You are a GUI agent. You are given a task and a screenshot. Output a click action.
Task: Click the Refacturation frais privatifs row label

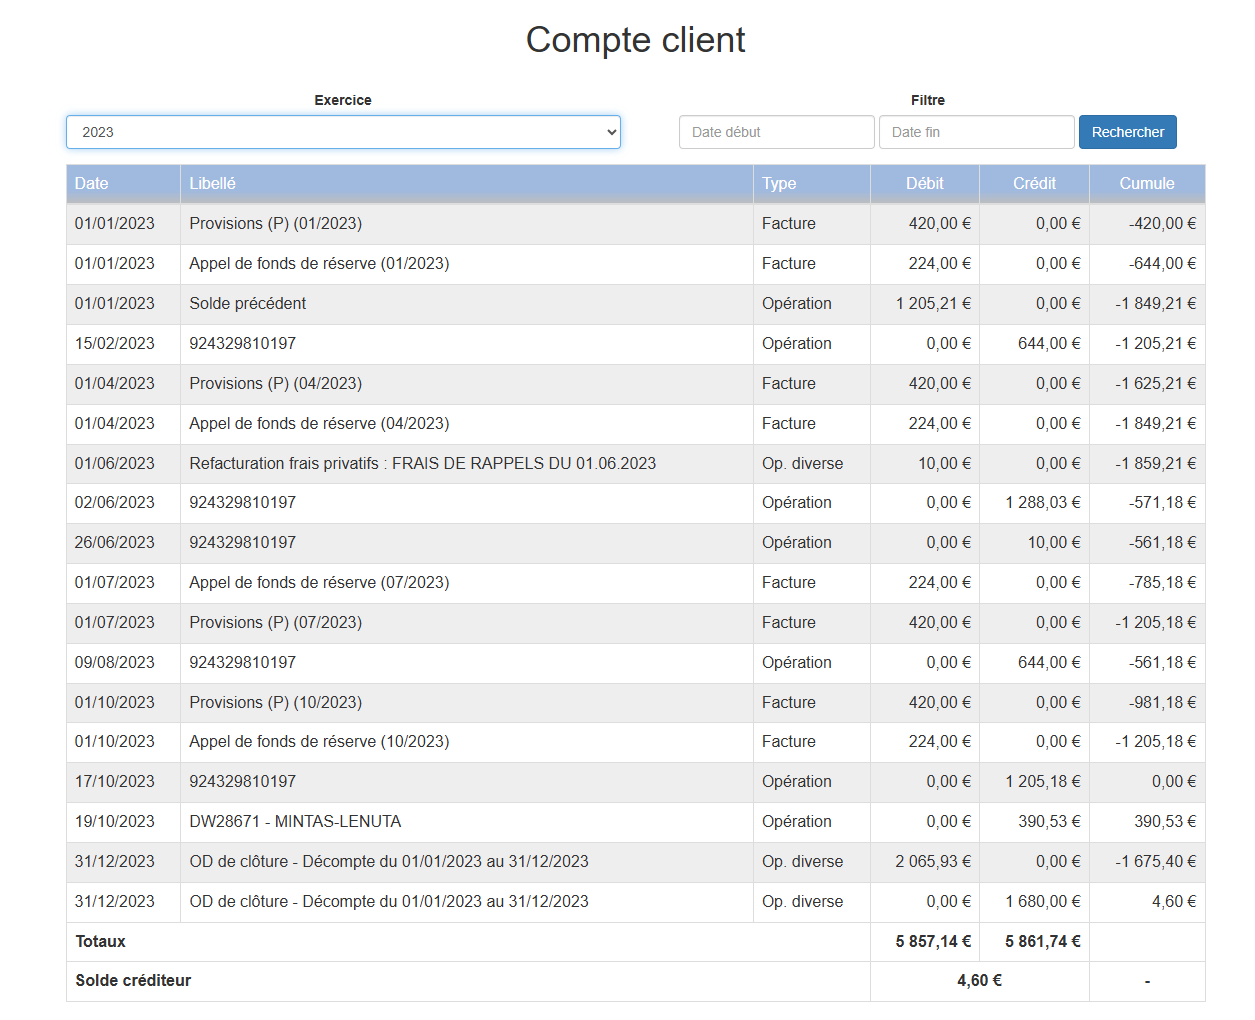[x=422, y=463]
